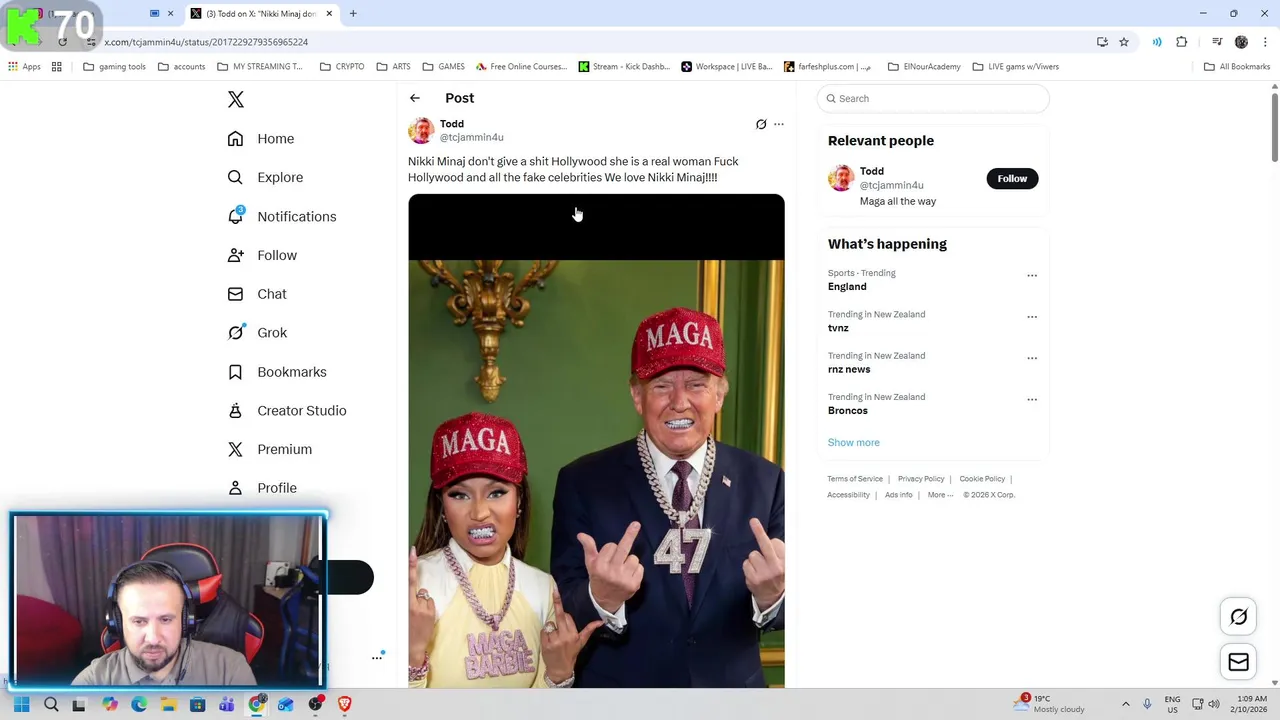Click Show more under What's happening
This screenshot has width=1280, height=720.
tap(854, 442)
